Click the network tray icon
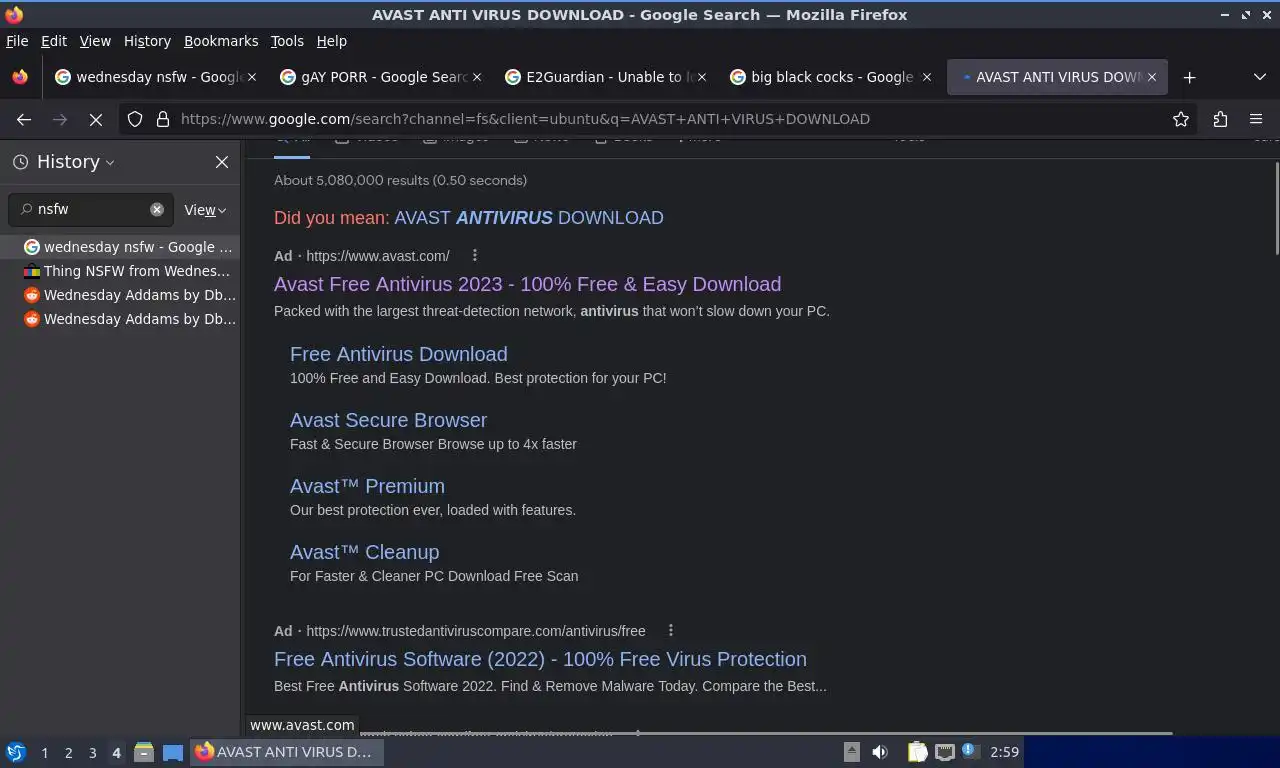This screenshot has height=768, width=1280. 944,752
